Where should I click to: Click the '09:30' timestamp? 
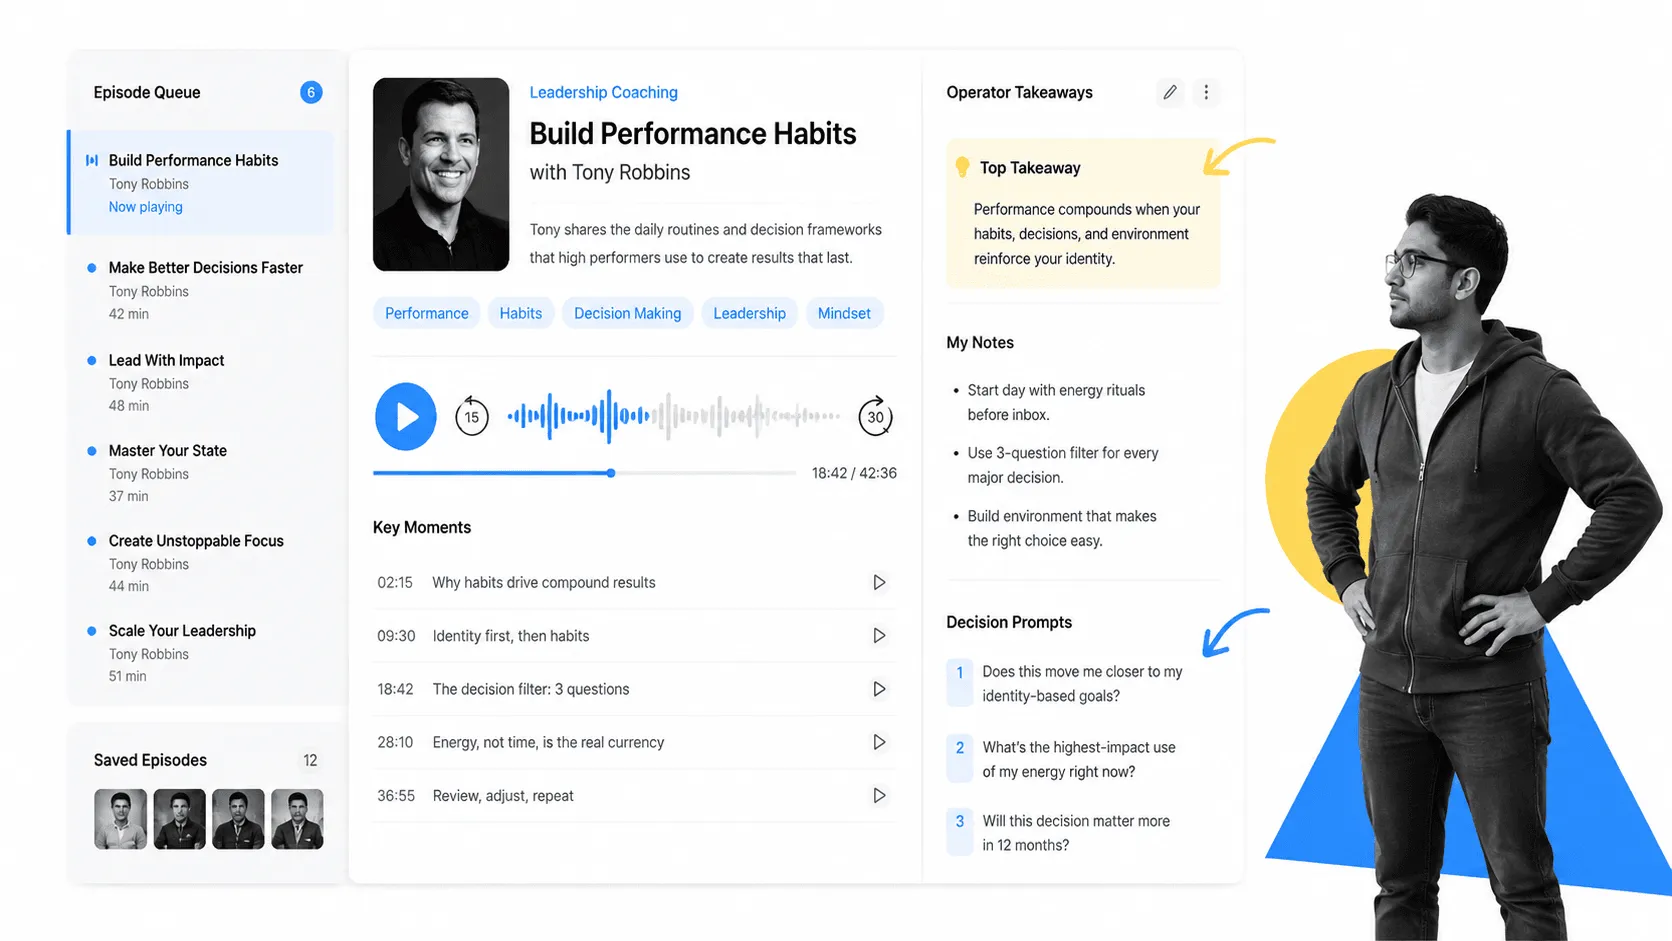click(396, 635)
